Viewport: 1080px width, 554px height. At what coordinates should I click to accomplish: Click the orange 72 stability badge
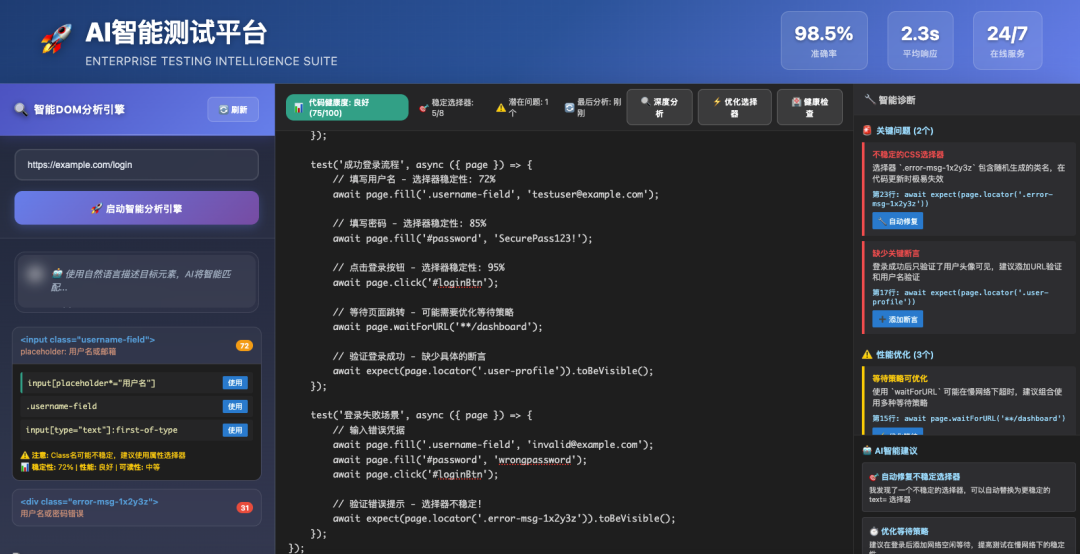click(245, 345)
